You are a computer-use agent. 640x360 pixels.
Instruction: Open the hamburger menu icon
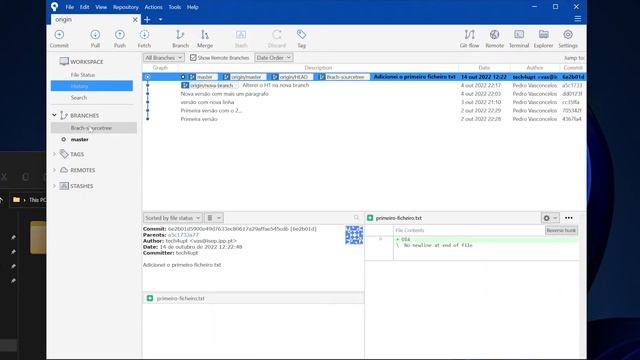[x=578, y=19]
